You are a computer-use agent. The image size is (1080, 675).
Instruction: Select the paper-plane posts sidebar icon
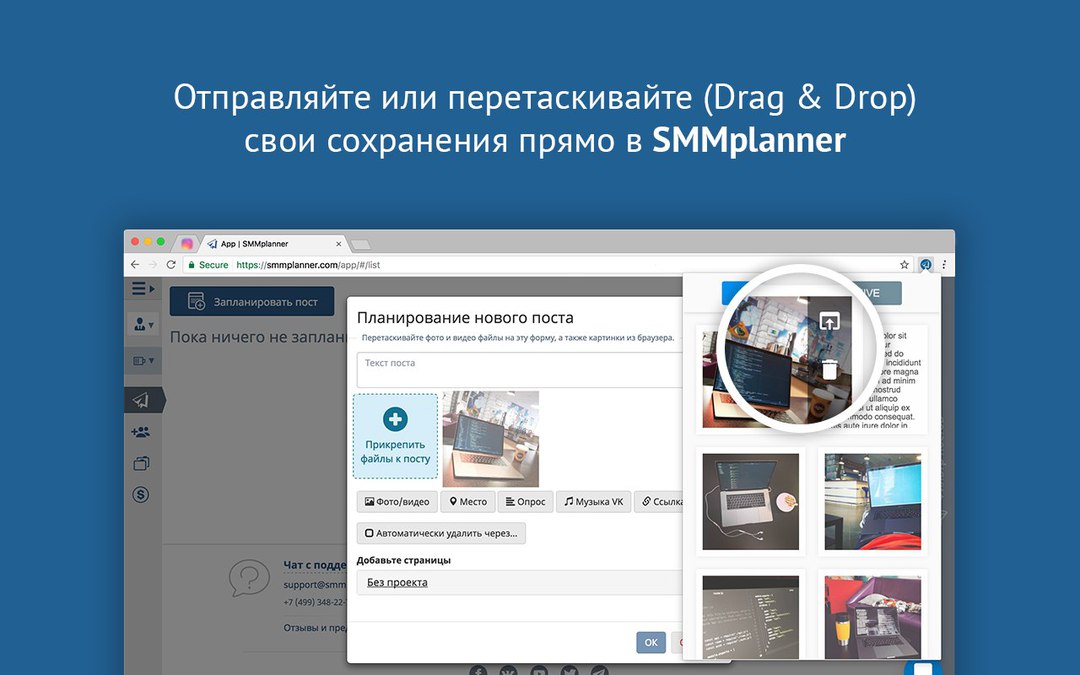[142, 400]
